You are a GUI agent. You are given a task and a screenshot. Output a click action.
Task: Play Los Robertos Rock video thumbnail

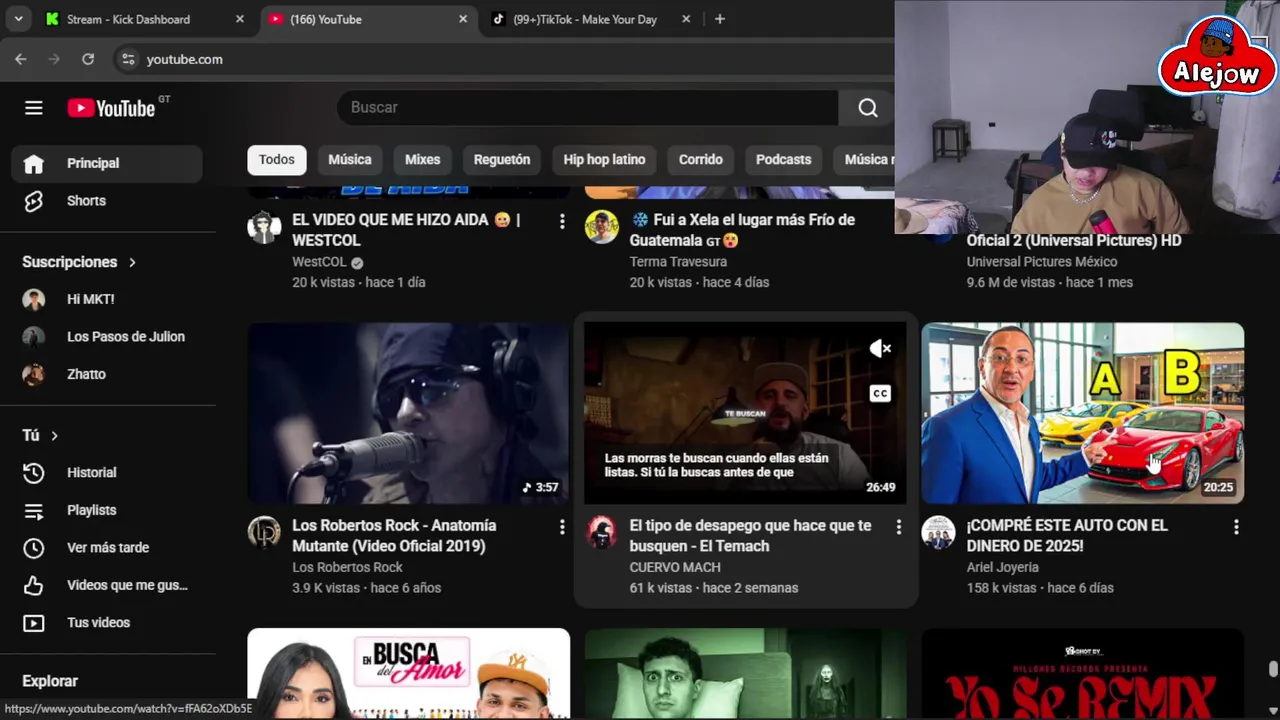click(409, 413)
